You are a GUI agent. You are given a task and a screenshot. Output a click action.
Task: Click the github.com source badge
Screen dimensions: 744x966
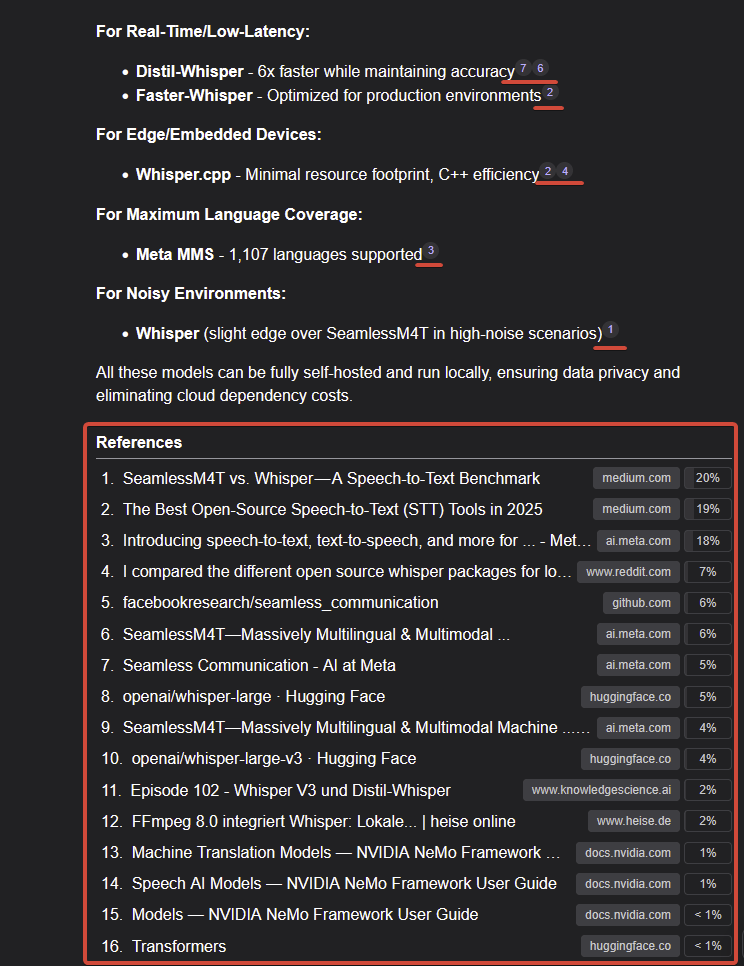tap(641, 603)
